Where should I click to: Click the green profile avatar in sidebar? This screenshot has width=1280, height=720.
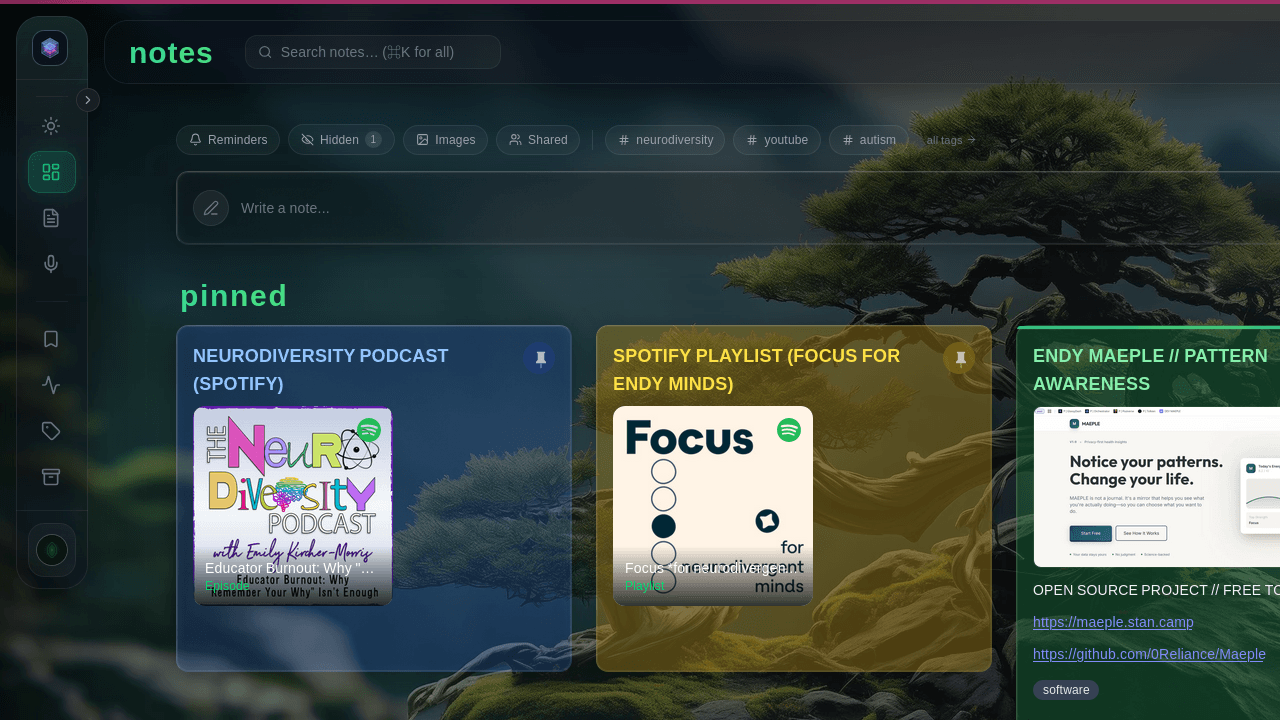pos(52,550)
